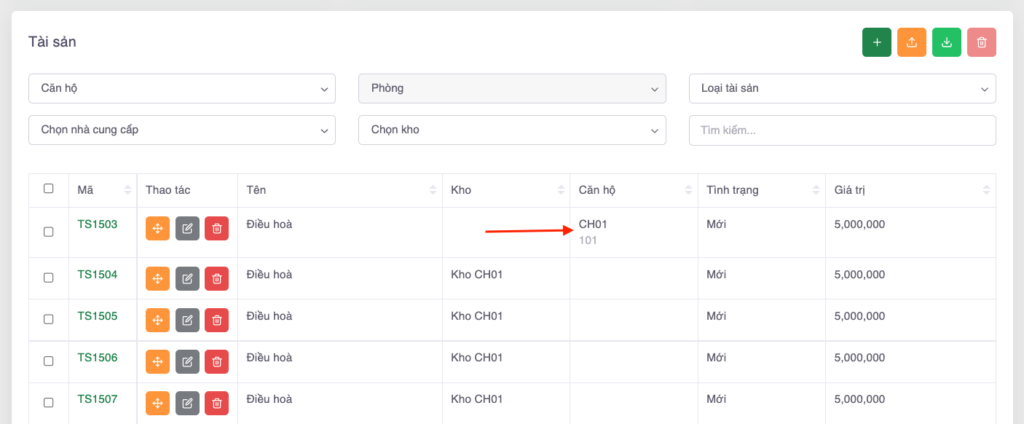The height and width of the screenshot is (424, 1024).
Task: Check the checkbox for row TS1503
Action: 48,232
